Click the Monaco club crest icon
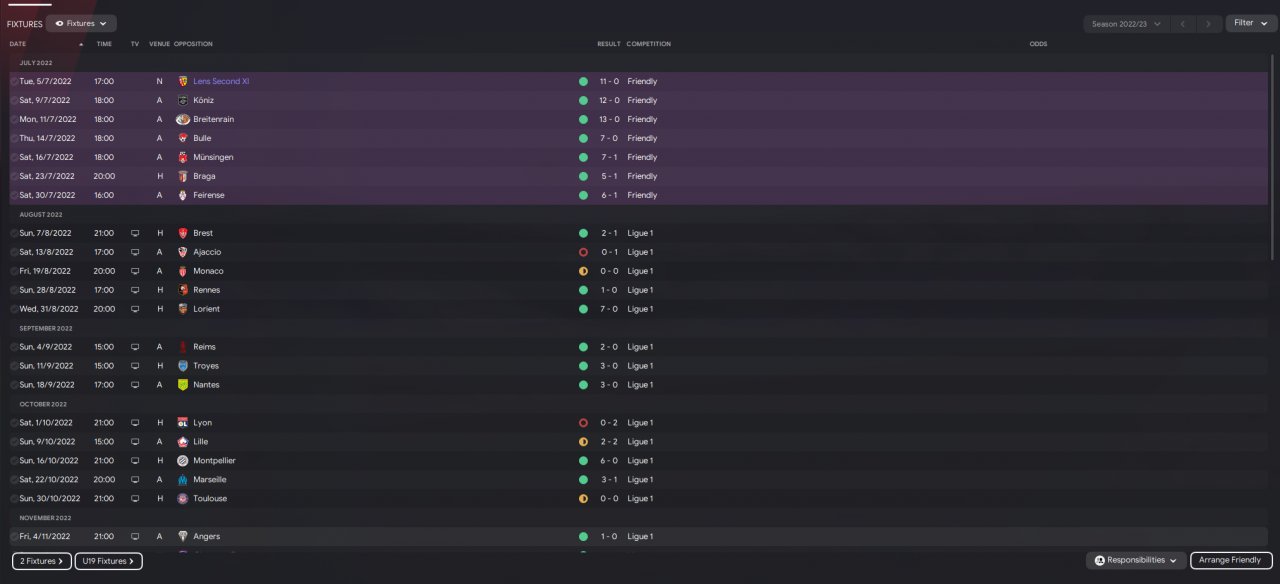Image resolution: width=1280 pixels, height=584 pixels. point(183,271)
